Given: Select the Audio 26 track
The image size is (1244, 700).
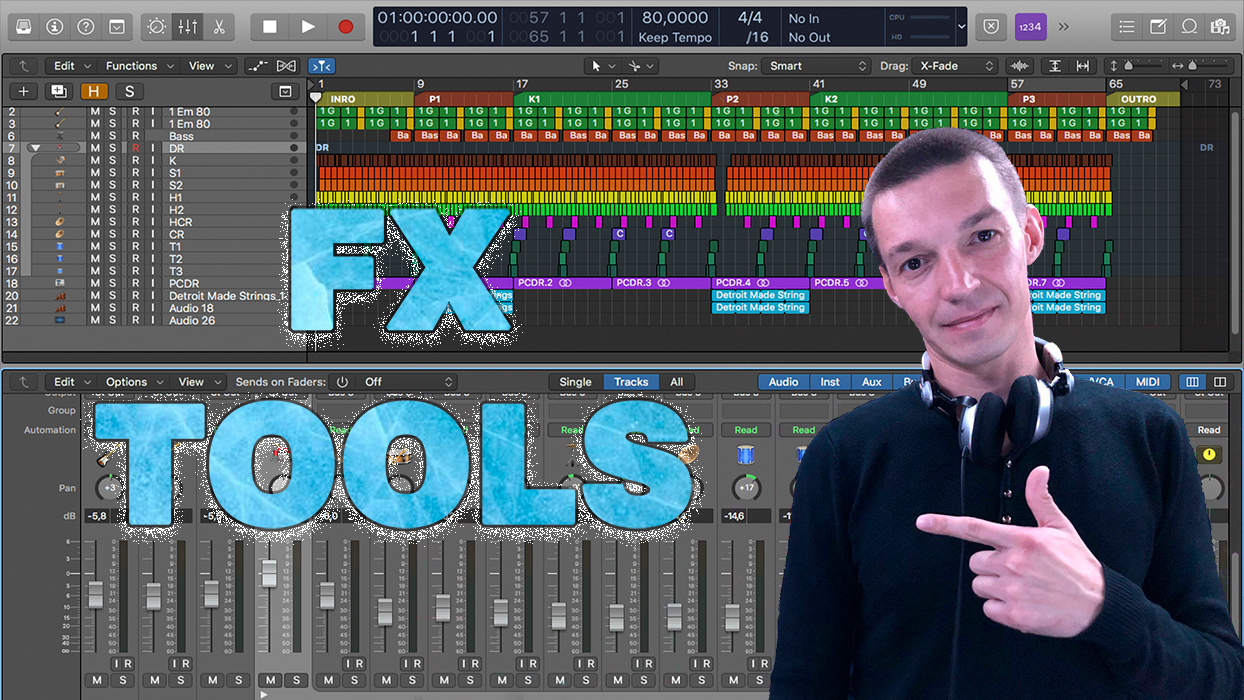Looking at the screenshot, I should tap(191, 320).
